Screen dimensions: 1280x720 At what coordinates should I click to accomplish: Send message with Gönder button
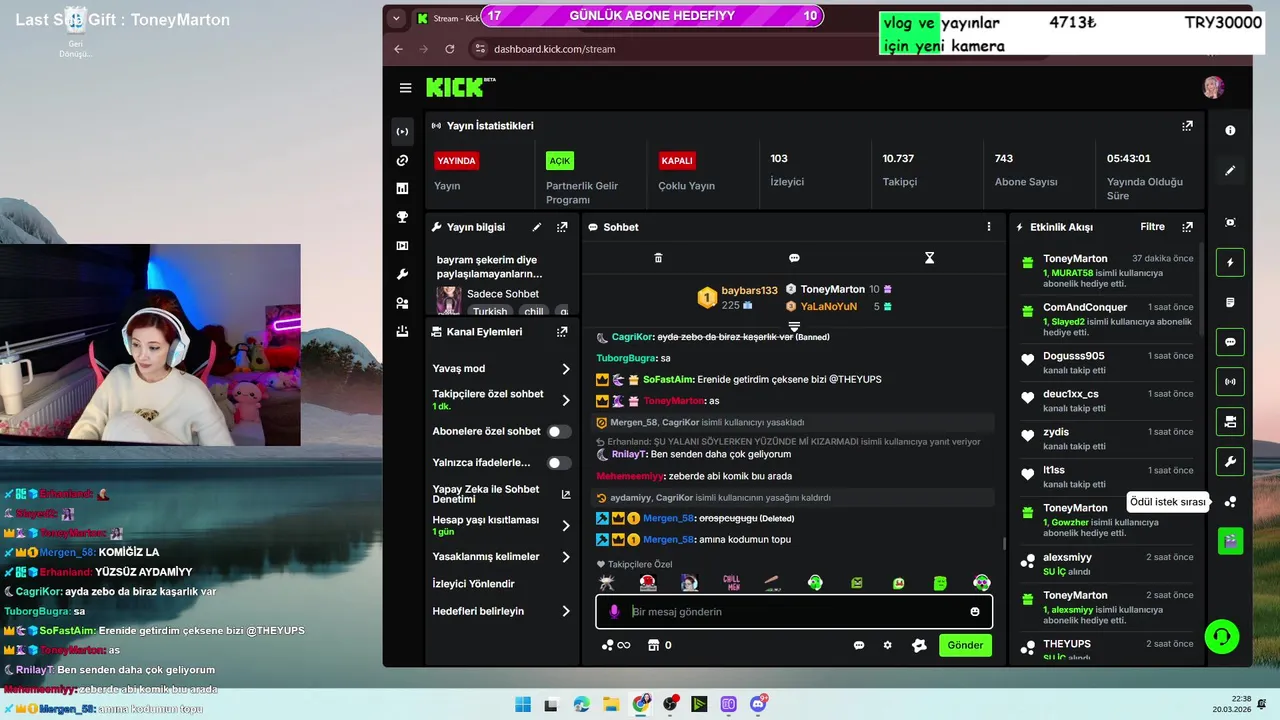pyautogui.click(x=965, y=645)
